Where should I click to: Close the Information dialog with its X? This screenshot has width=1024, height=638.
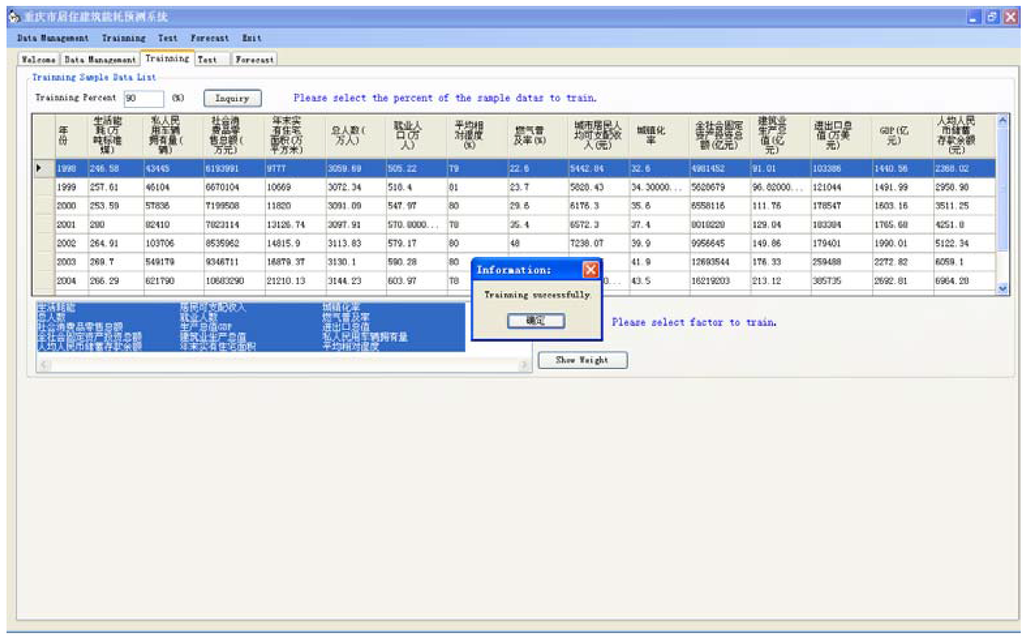590,270
